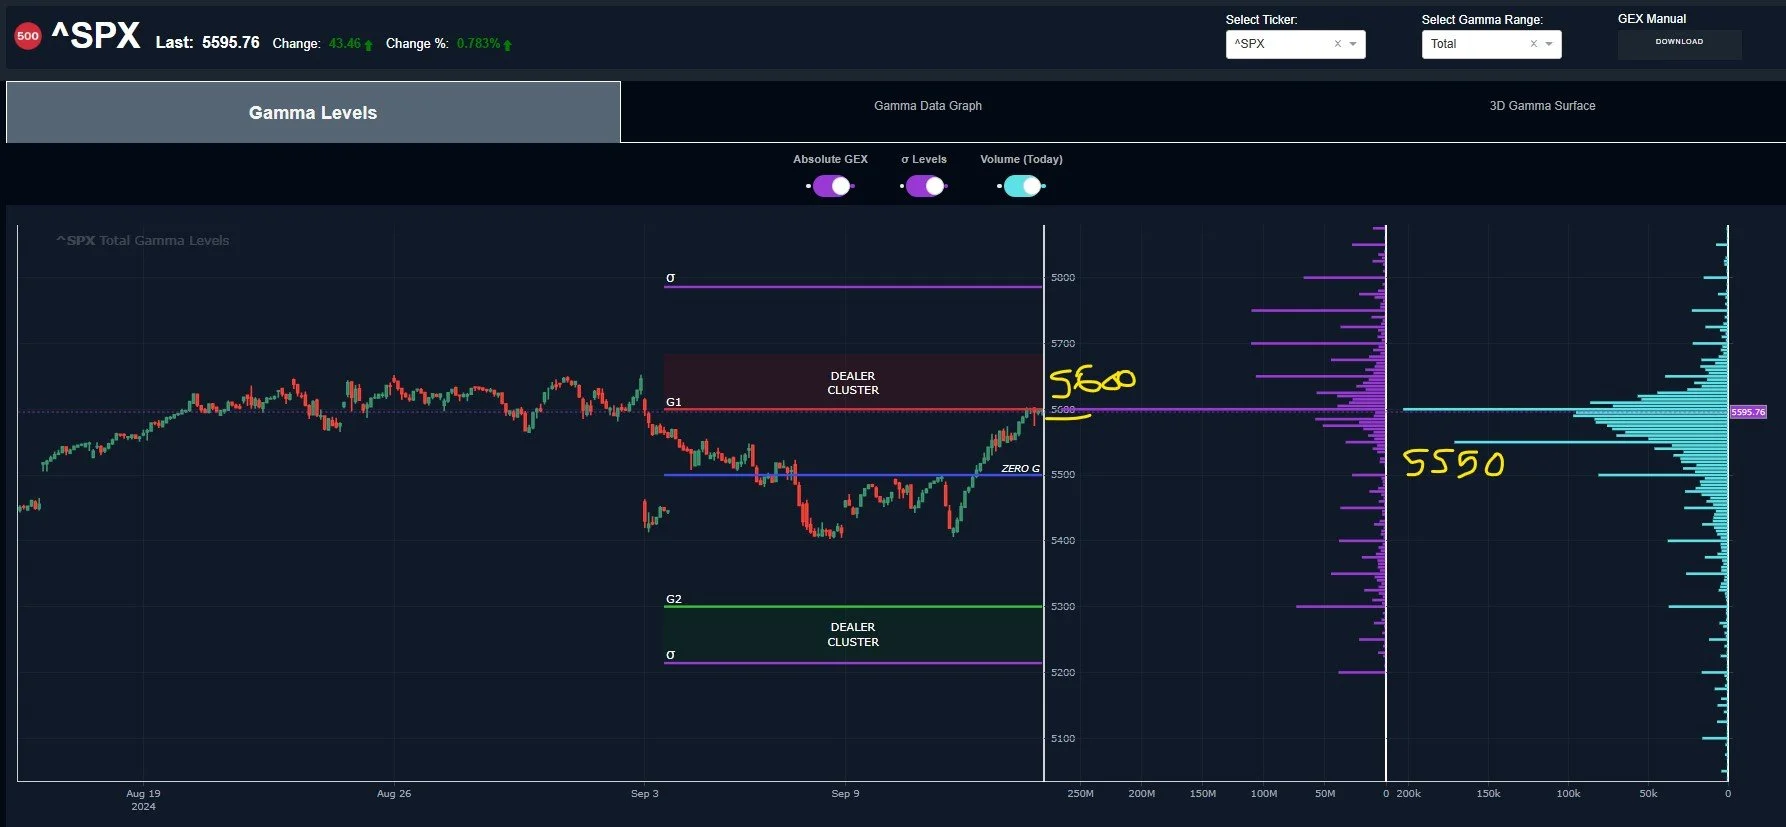Open the Gamma Data Graph tab
The height and width of the screenshot is (827, 1786).
pyautogui.click(x=928, y=106)
